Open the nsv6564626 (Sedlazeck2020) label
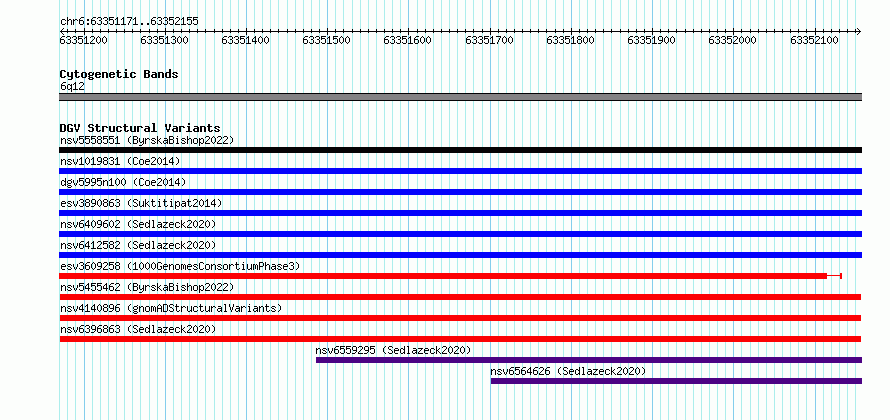 click(568, 371)
